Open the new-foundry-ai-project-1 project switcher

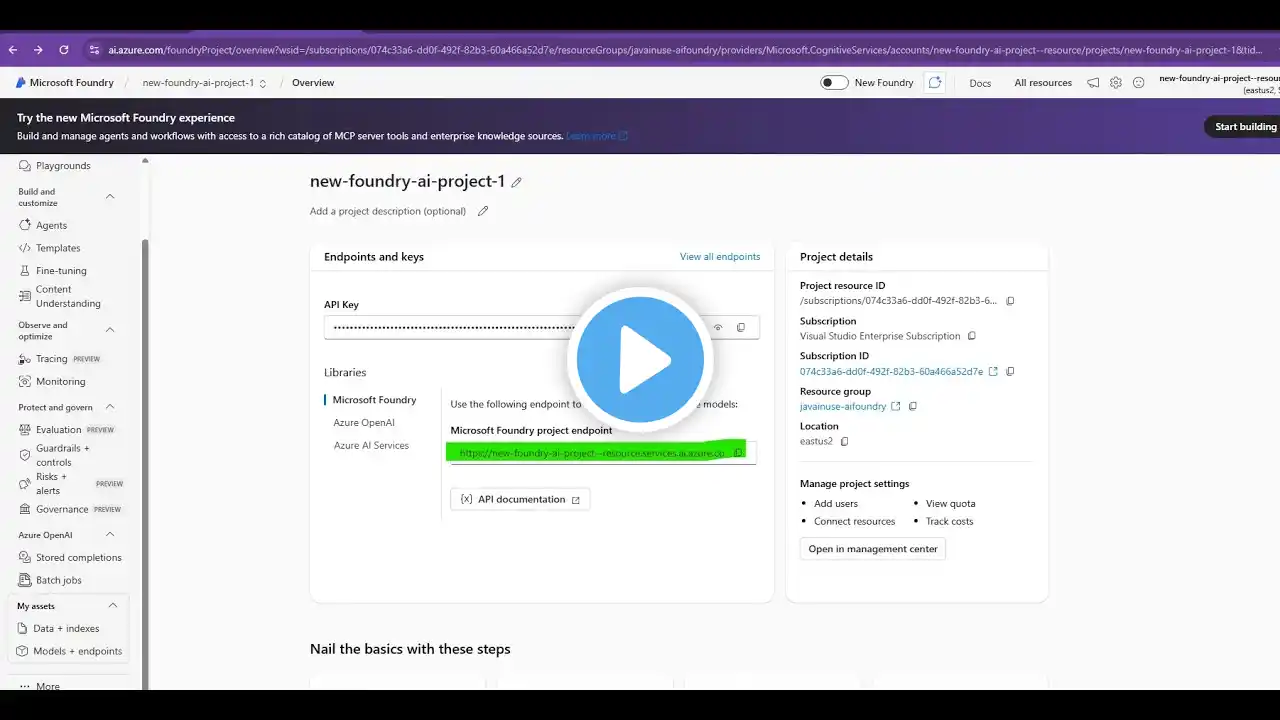coord(204,83)
